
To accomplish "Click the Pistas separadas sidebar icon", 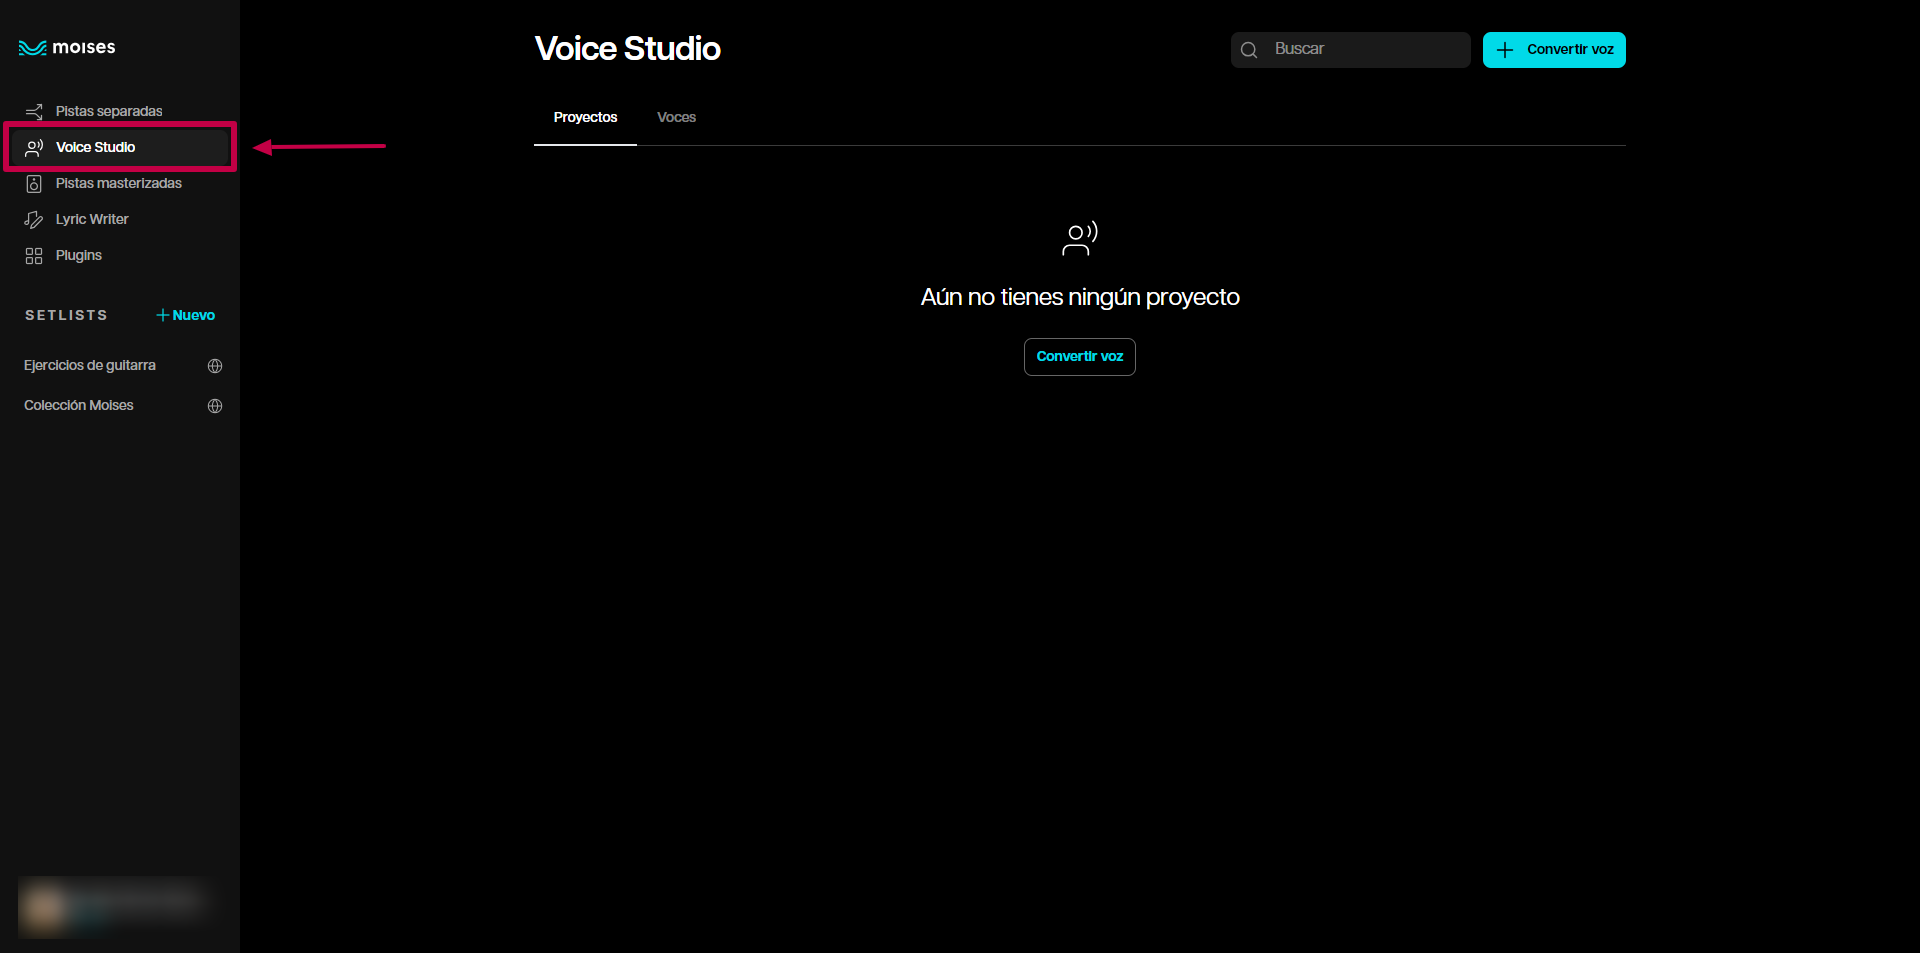I will click(34, 111).
